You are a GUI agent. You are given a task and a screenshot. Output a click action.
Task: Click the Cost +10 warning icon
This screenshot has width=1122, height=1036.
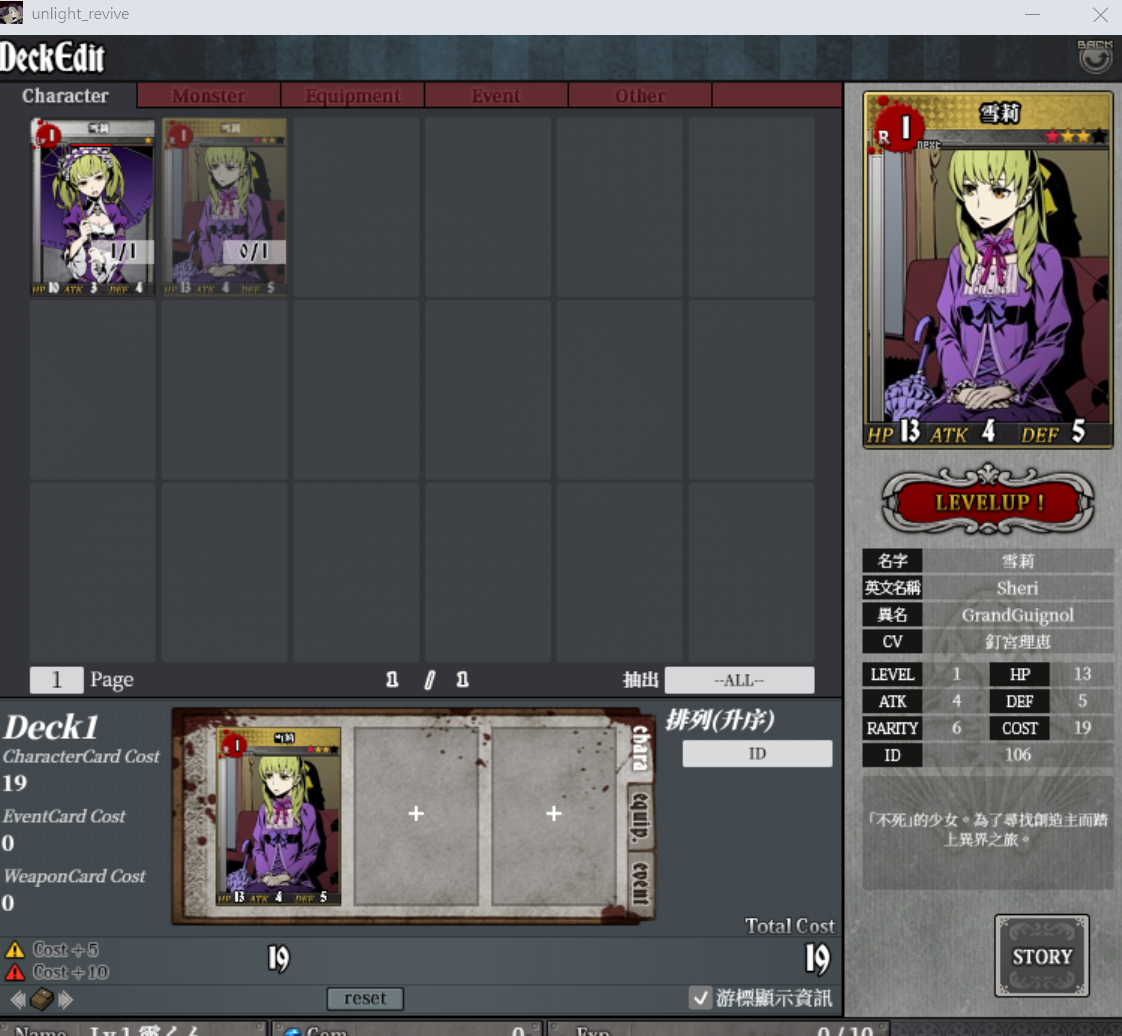click(x=15, y=973)
